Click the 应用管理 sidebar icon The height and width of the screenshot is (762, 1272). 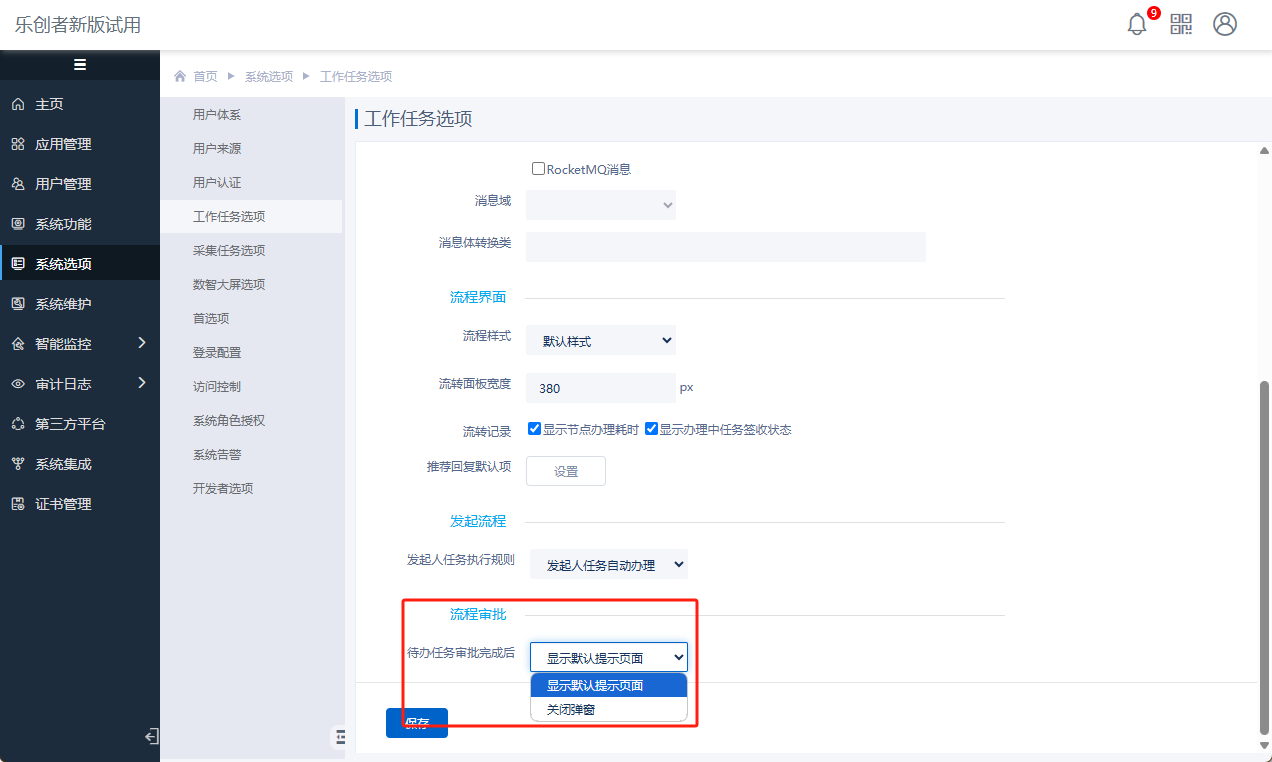(18, 144)
